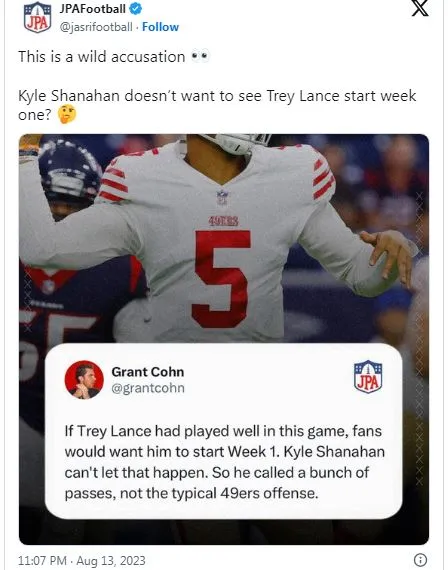Screen dimensions: 448x570
Task: Open the info circle icon beside timestamp
Action: [420, 560]
